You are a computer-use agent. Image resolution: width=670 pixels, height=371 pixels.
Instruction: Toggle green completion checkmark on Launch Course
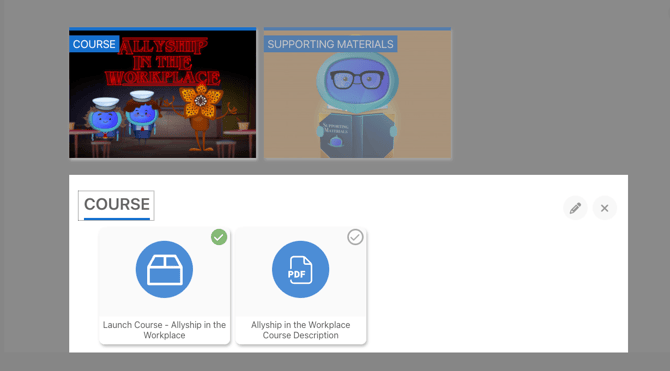219,237
